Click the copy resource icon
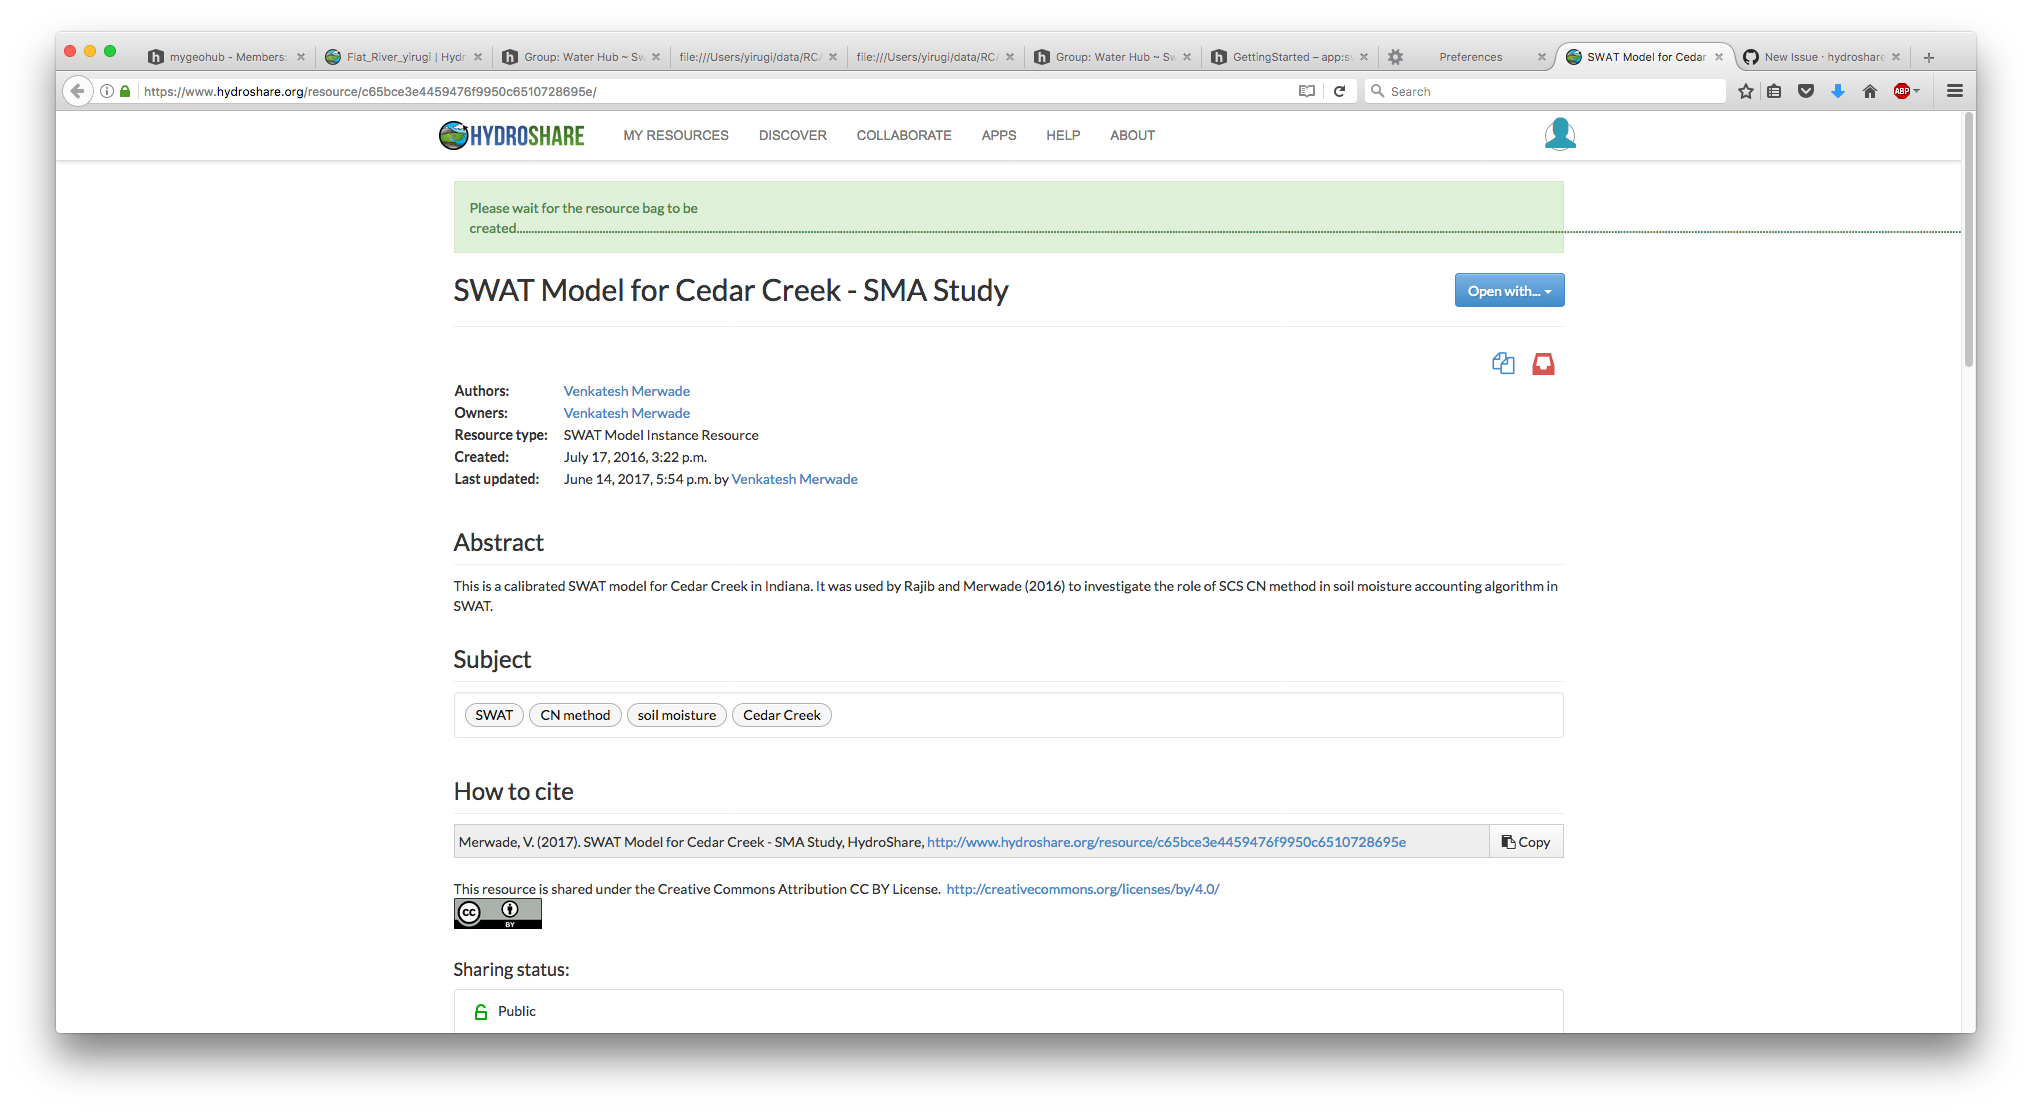 pyautogui.click(x=1503, y=363)
